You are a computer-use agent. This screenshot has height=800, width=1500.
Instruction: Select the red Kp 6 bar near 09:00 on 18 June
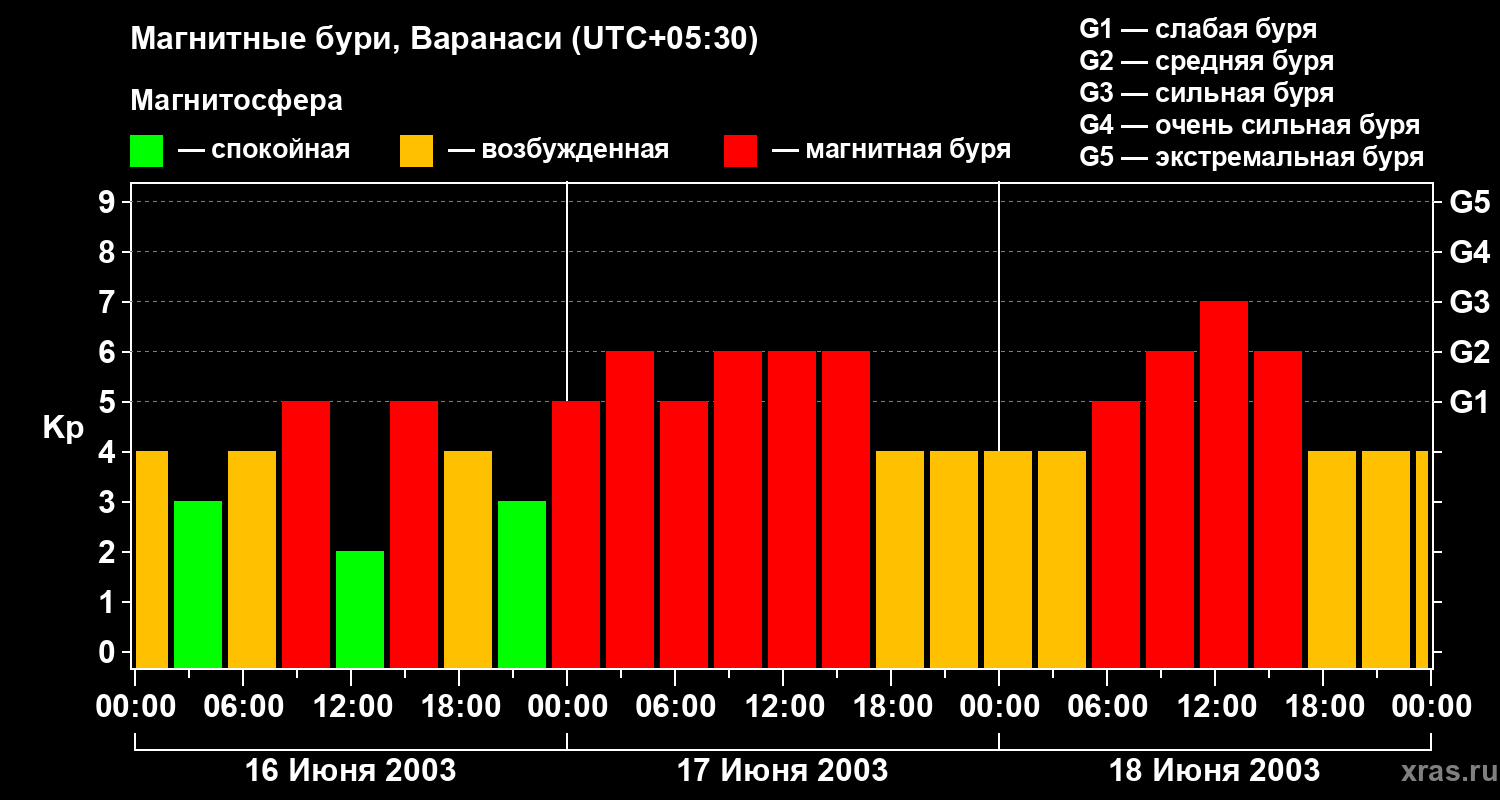coord(1170,509)
